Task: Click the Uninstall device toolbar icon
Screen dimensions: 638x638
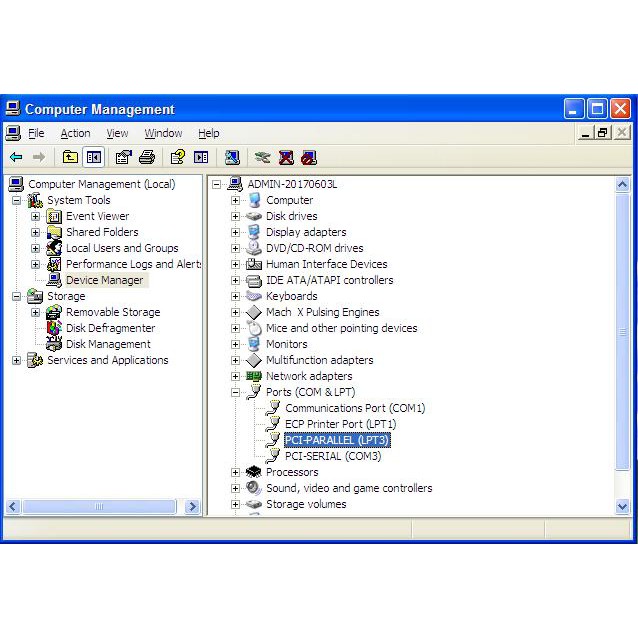Action: [286, 157]
